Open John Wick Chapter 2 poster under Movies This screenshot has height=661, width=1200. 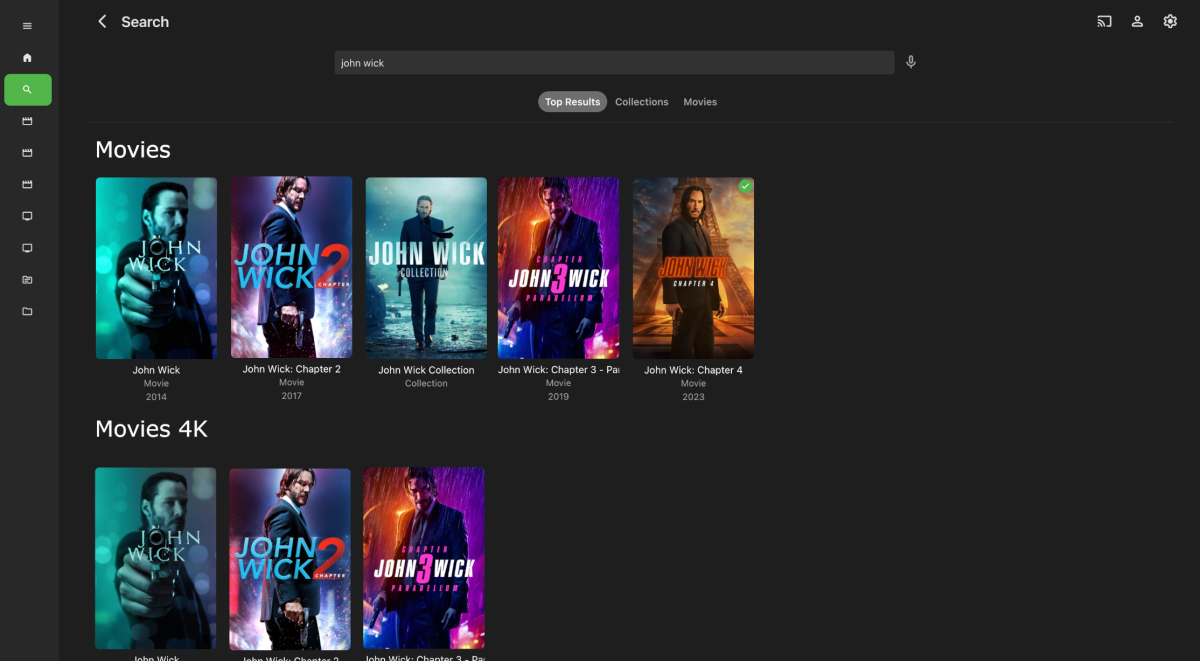click(x=291, y=267)
